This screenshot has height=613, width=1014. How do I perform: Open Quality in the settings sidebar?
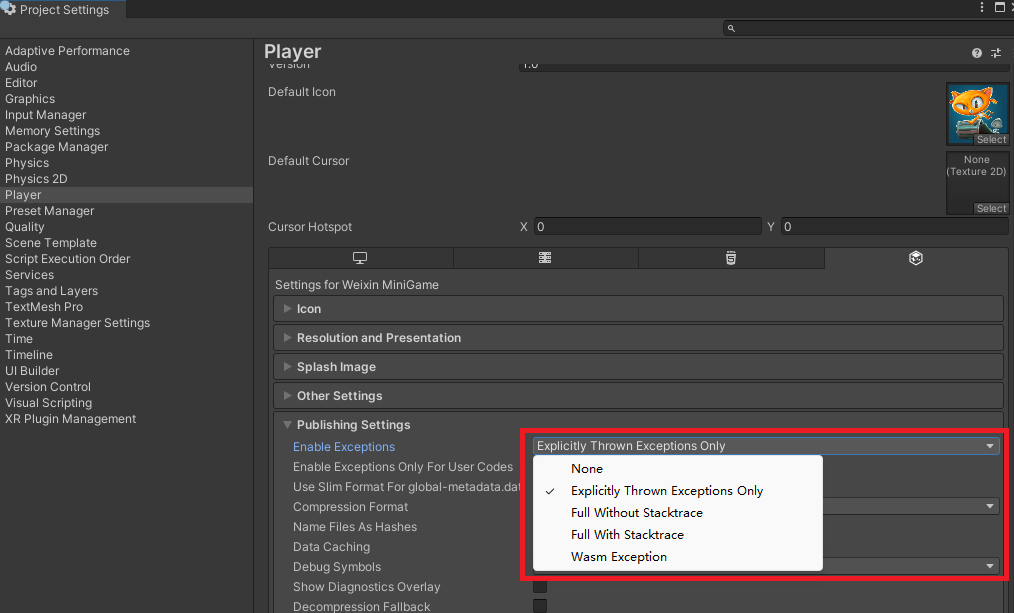pyautogui.click(x=25, y=227)
